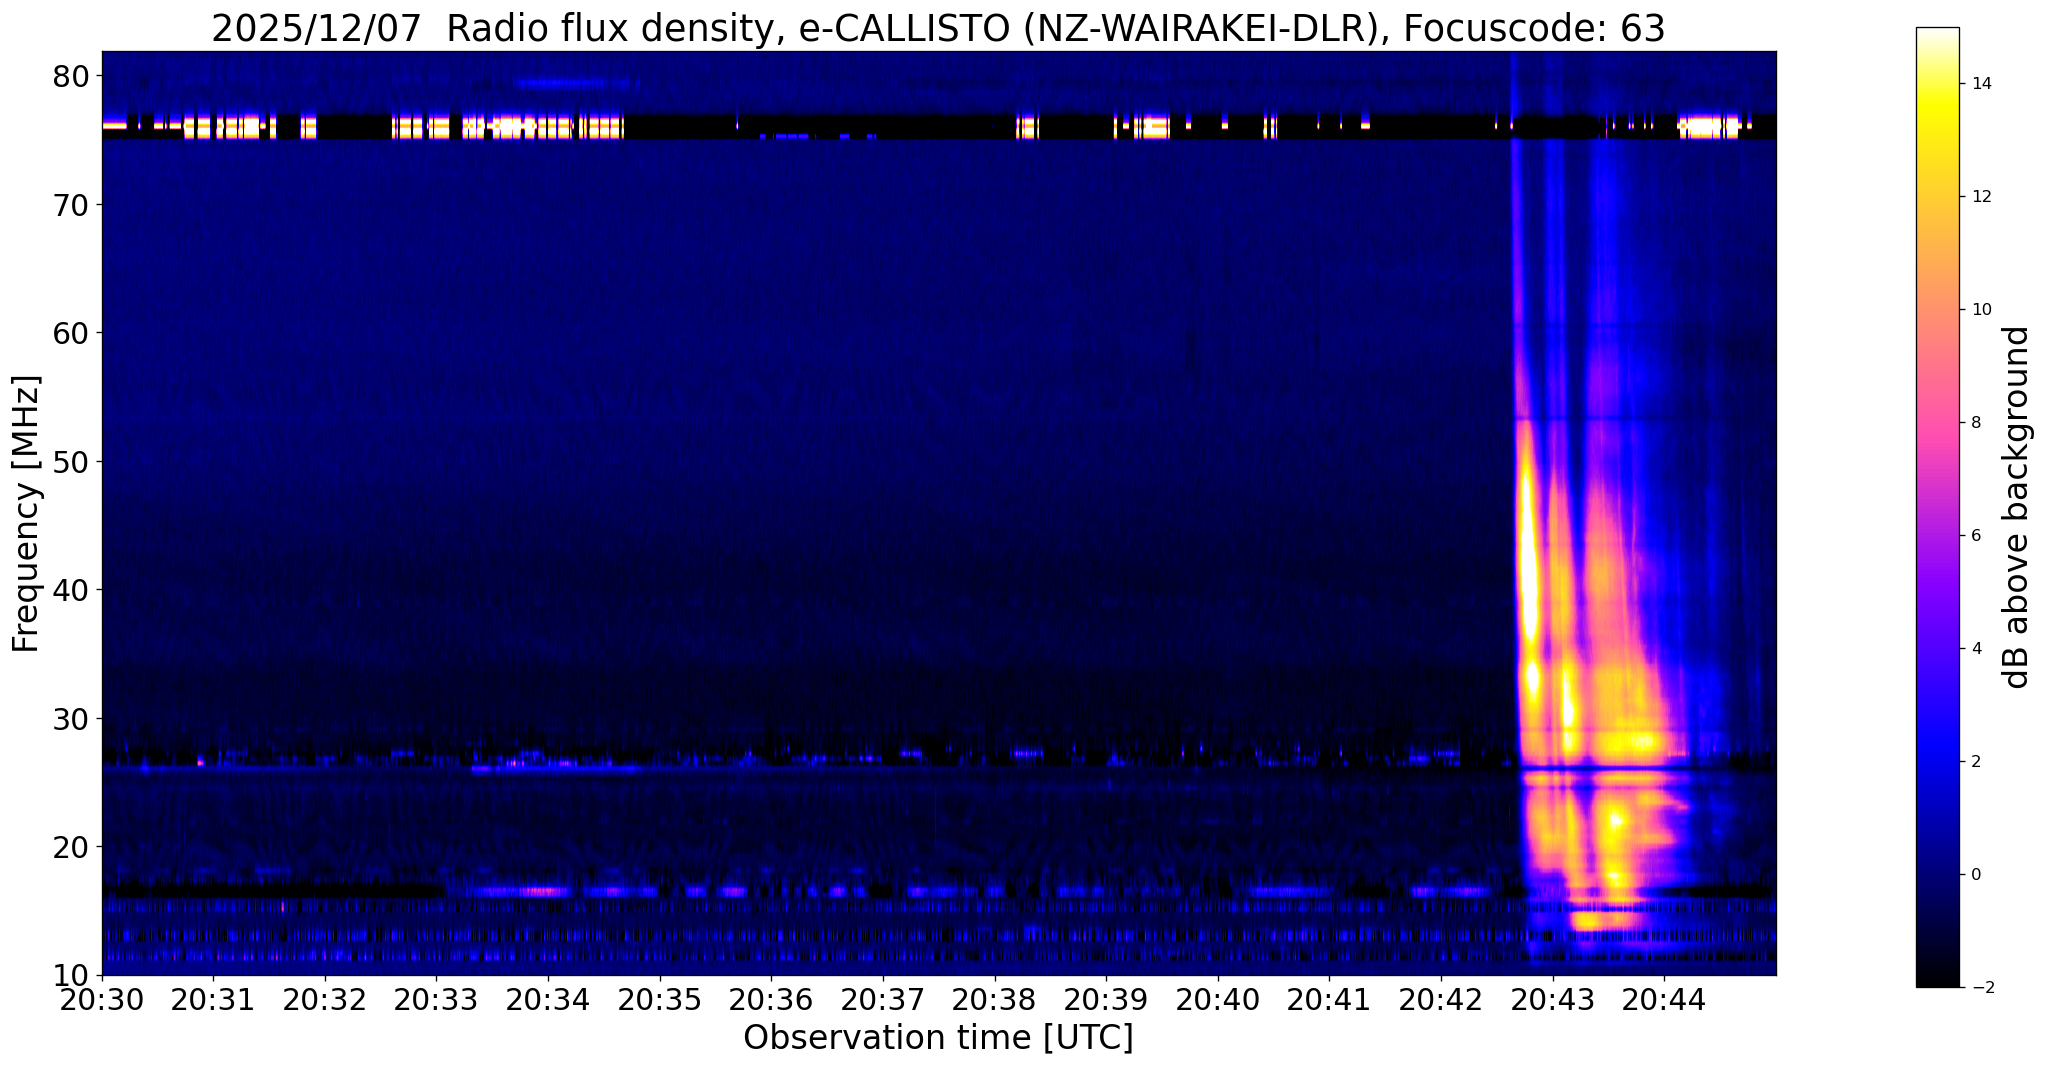
Task: Click the brightest burst streak near 40 MHz
Action: pos(1528,560)
